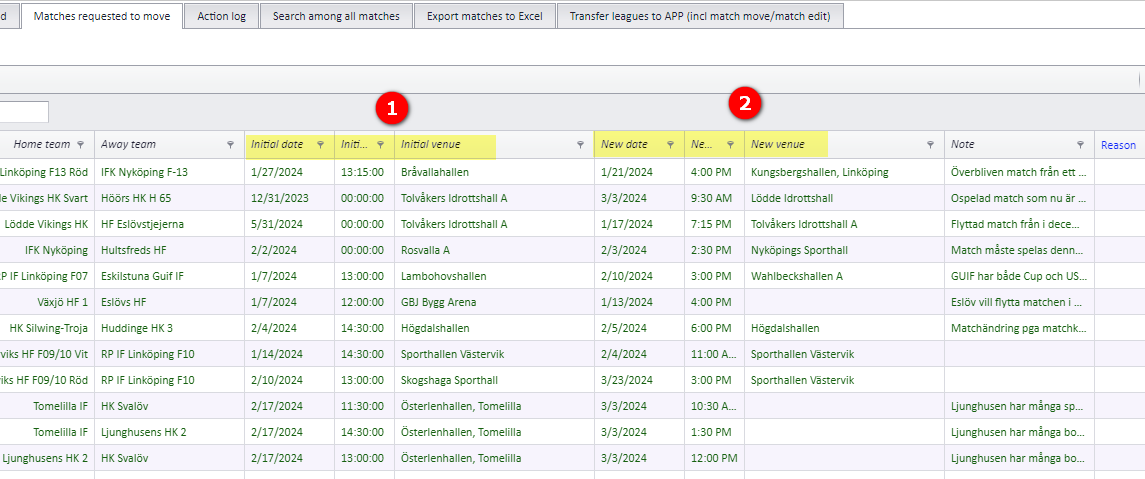
Task: Select new time 7:15 PM cell
Action: [x=714, y=224]
